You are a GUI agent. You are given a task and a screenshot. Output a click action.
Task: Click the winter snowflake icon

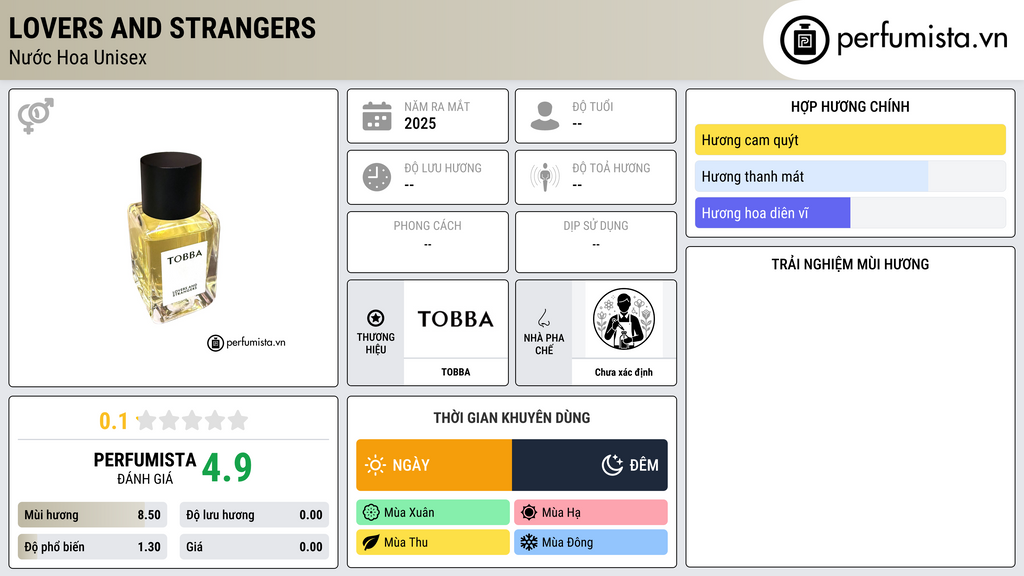click(x=529, y=542)
